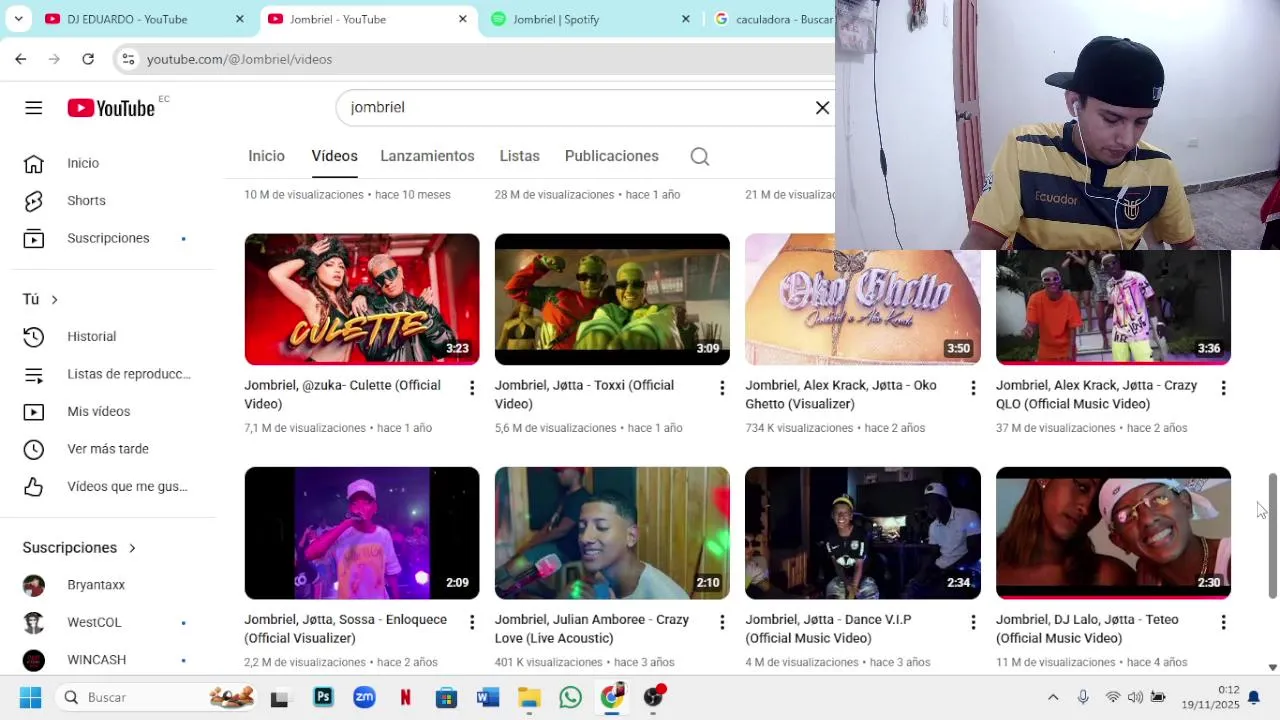Open options menu for Toxxi video
Image resolution: width=1280 pixels, height=720 pixels.
point(722,388)
